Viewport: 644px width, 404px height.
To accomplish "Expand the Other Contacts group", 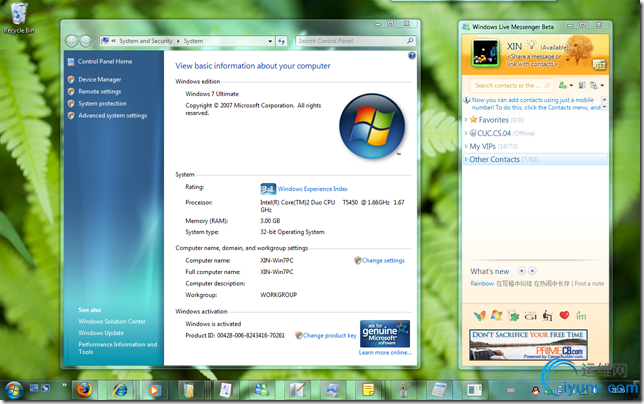I will 466,159.
